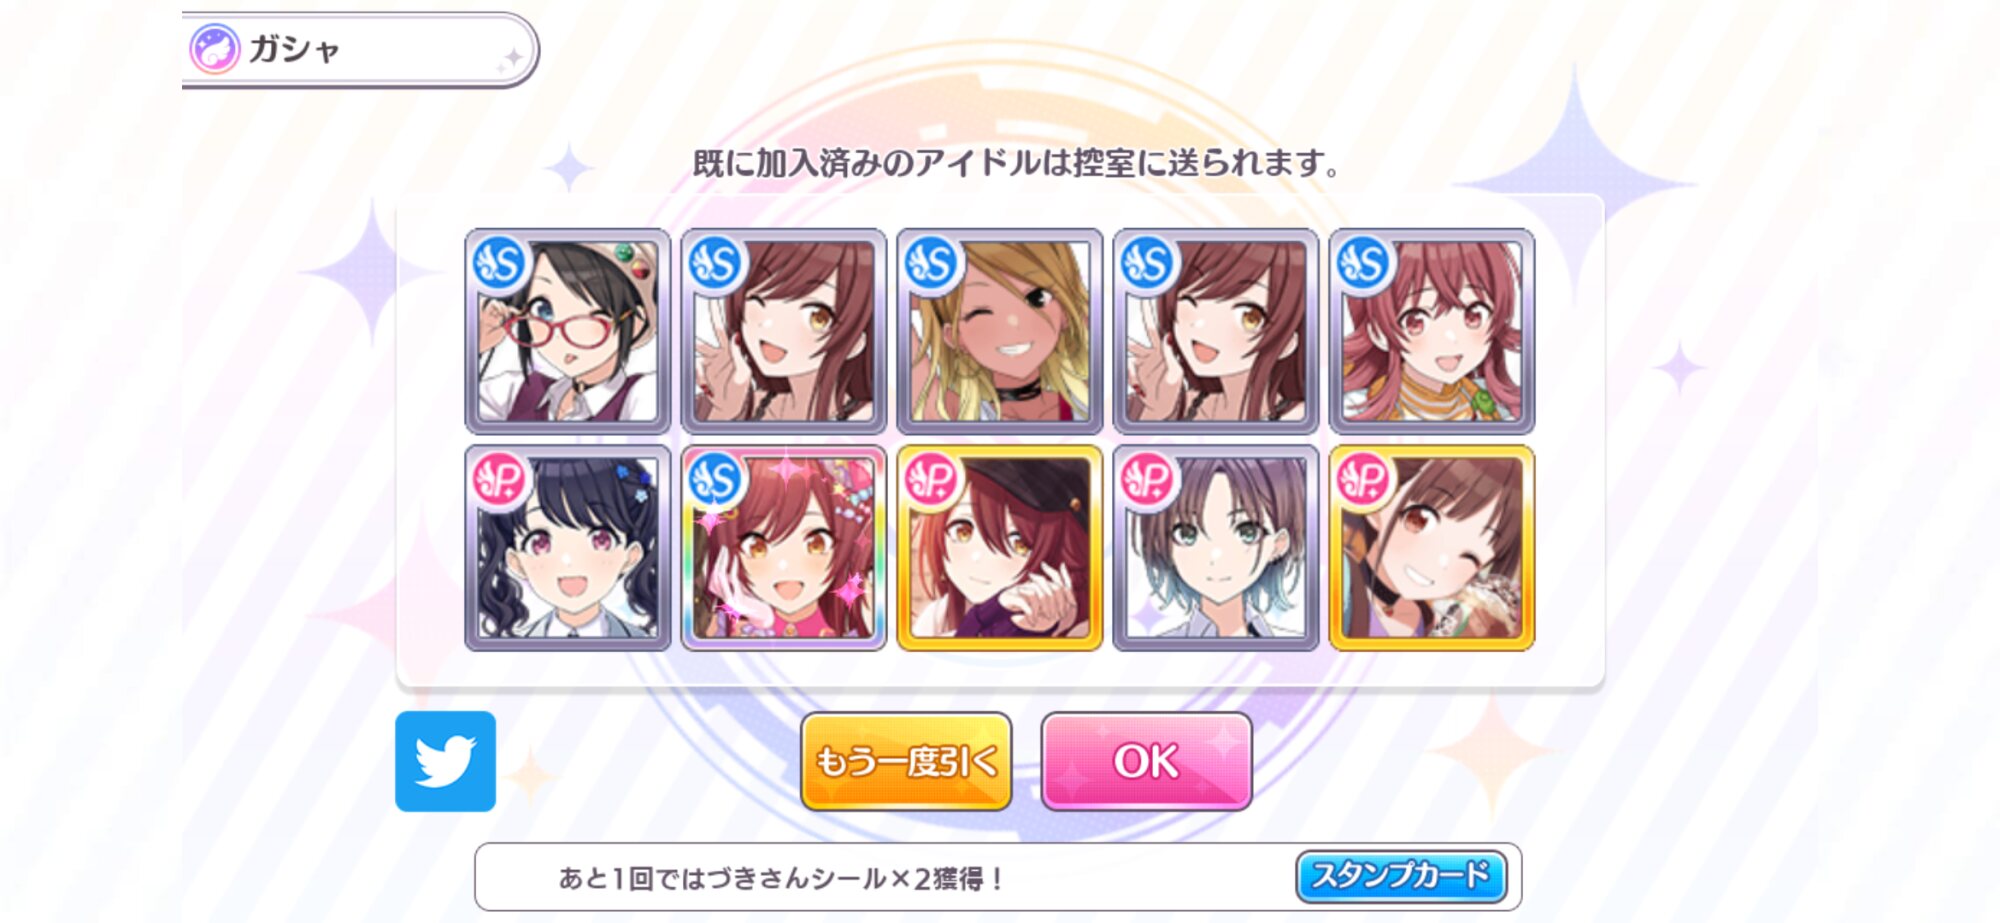This screenshot has width=2000, height=923.
Task: Click the P badge on black-haired twin-tail card
Action: [499, 481]
